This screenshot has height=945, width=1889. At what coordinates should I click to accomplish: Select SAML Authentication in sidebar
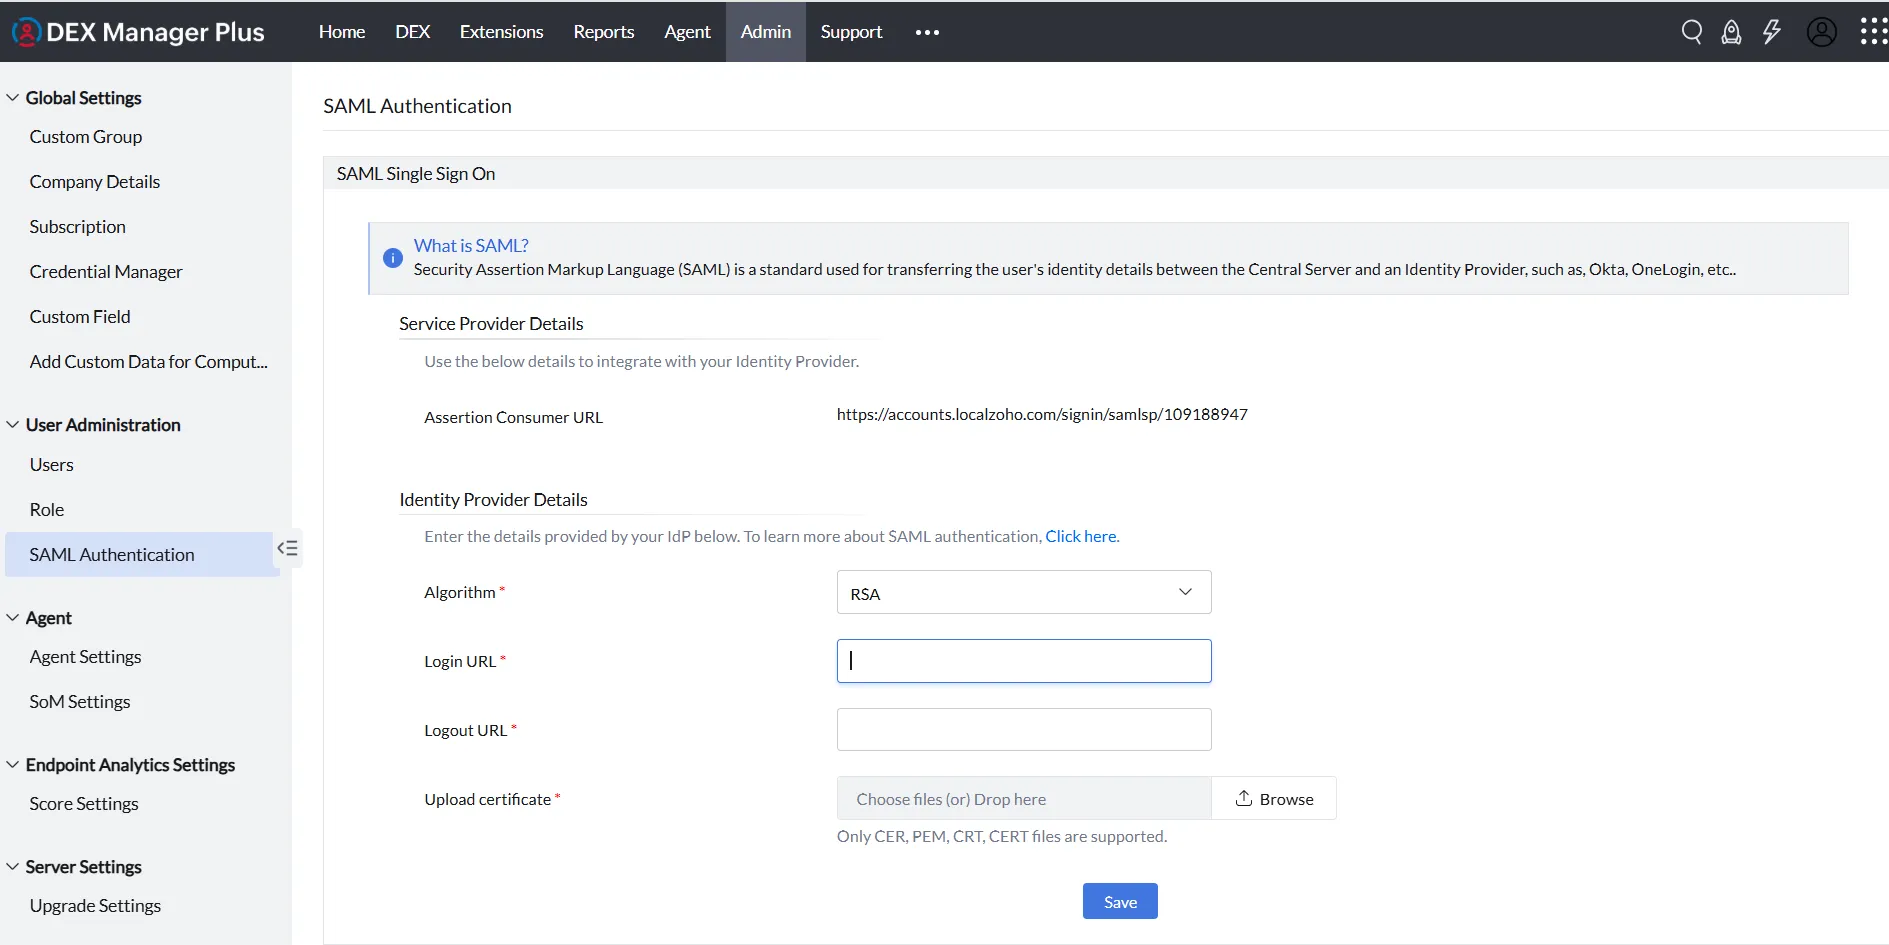click(140, 554)
